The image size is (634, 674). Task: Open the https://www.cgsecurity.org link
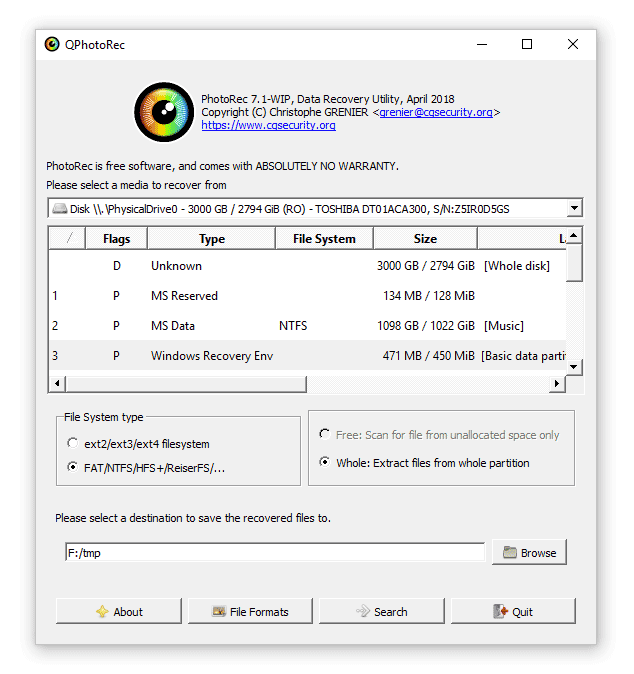269,125
